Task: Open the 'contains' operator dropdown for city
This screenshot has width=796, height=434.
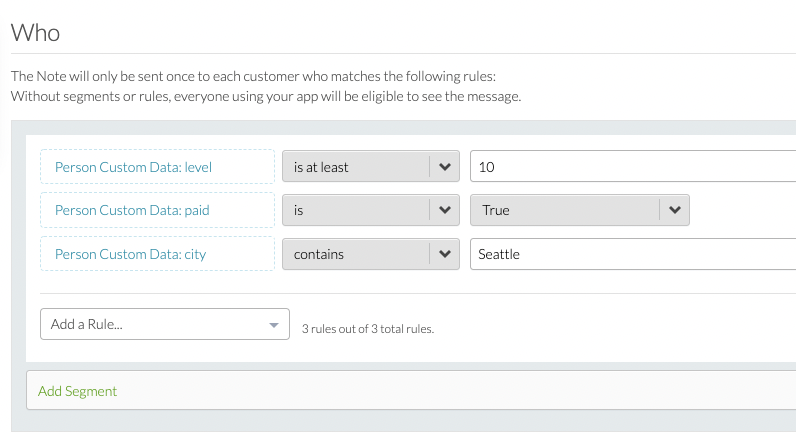Action: point(356,254)
